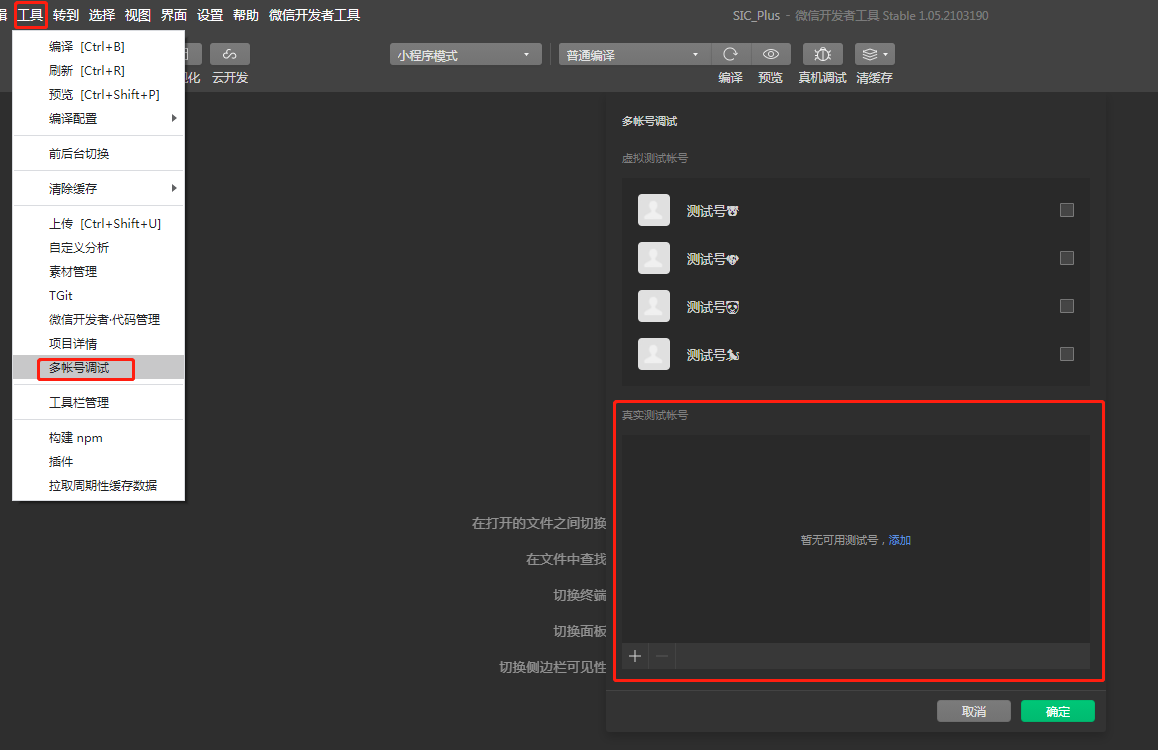Click the 添加 link for test accounts
The height and width of the screenshot is (750, 1158).
(900, 540)
